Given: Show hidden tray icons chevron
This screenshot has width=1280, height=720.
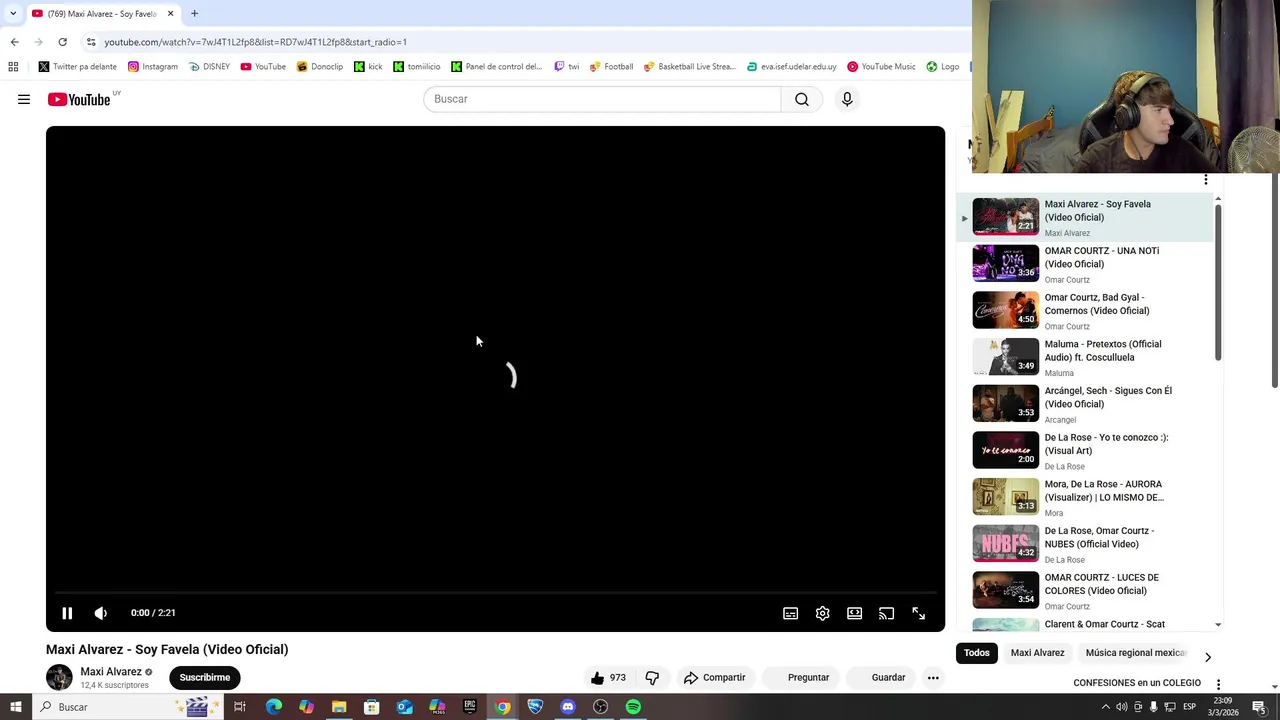Looking at the screenshot, I should (x=1105, y=707).
